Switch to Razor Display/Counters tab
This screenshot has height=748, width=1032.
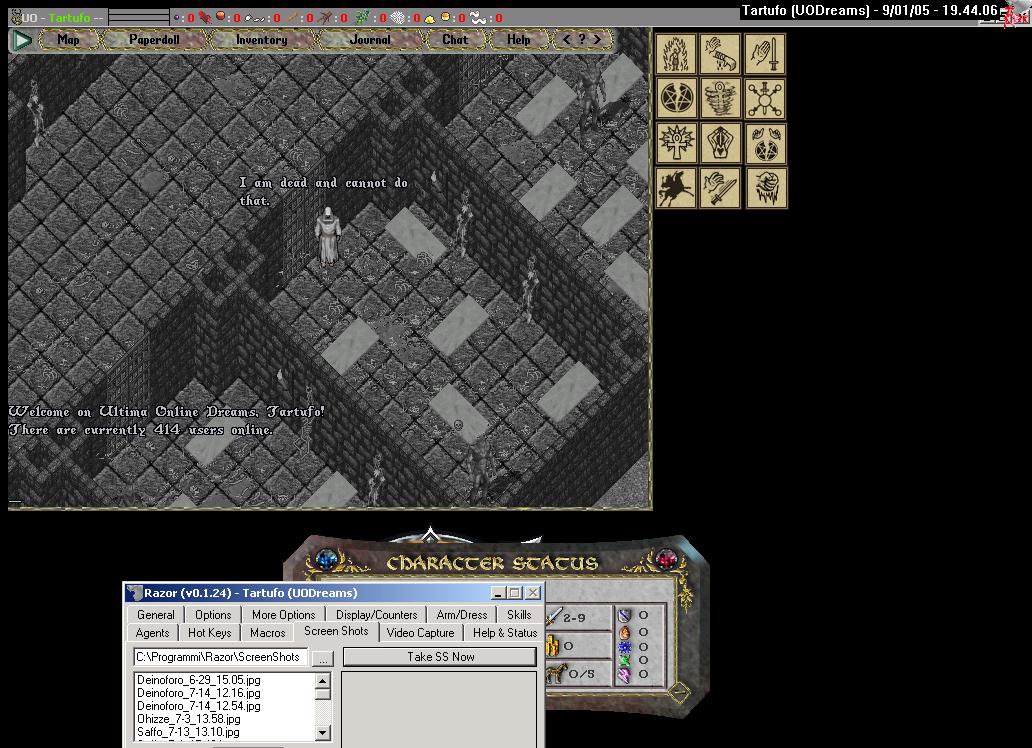[x=376, y=614]
